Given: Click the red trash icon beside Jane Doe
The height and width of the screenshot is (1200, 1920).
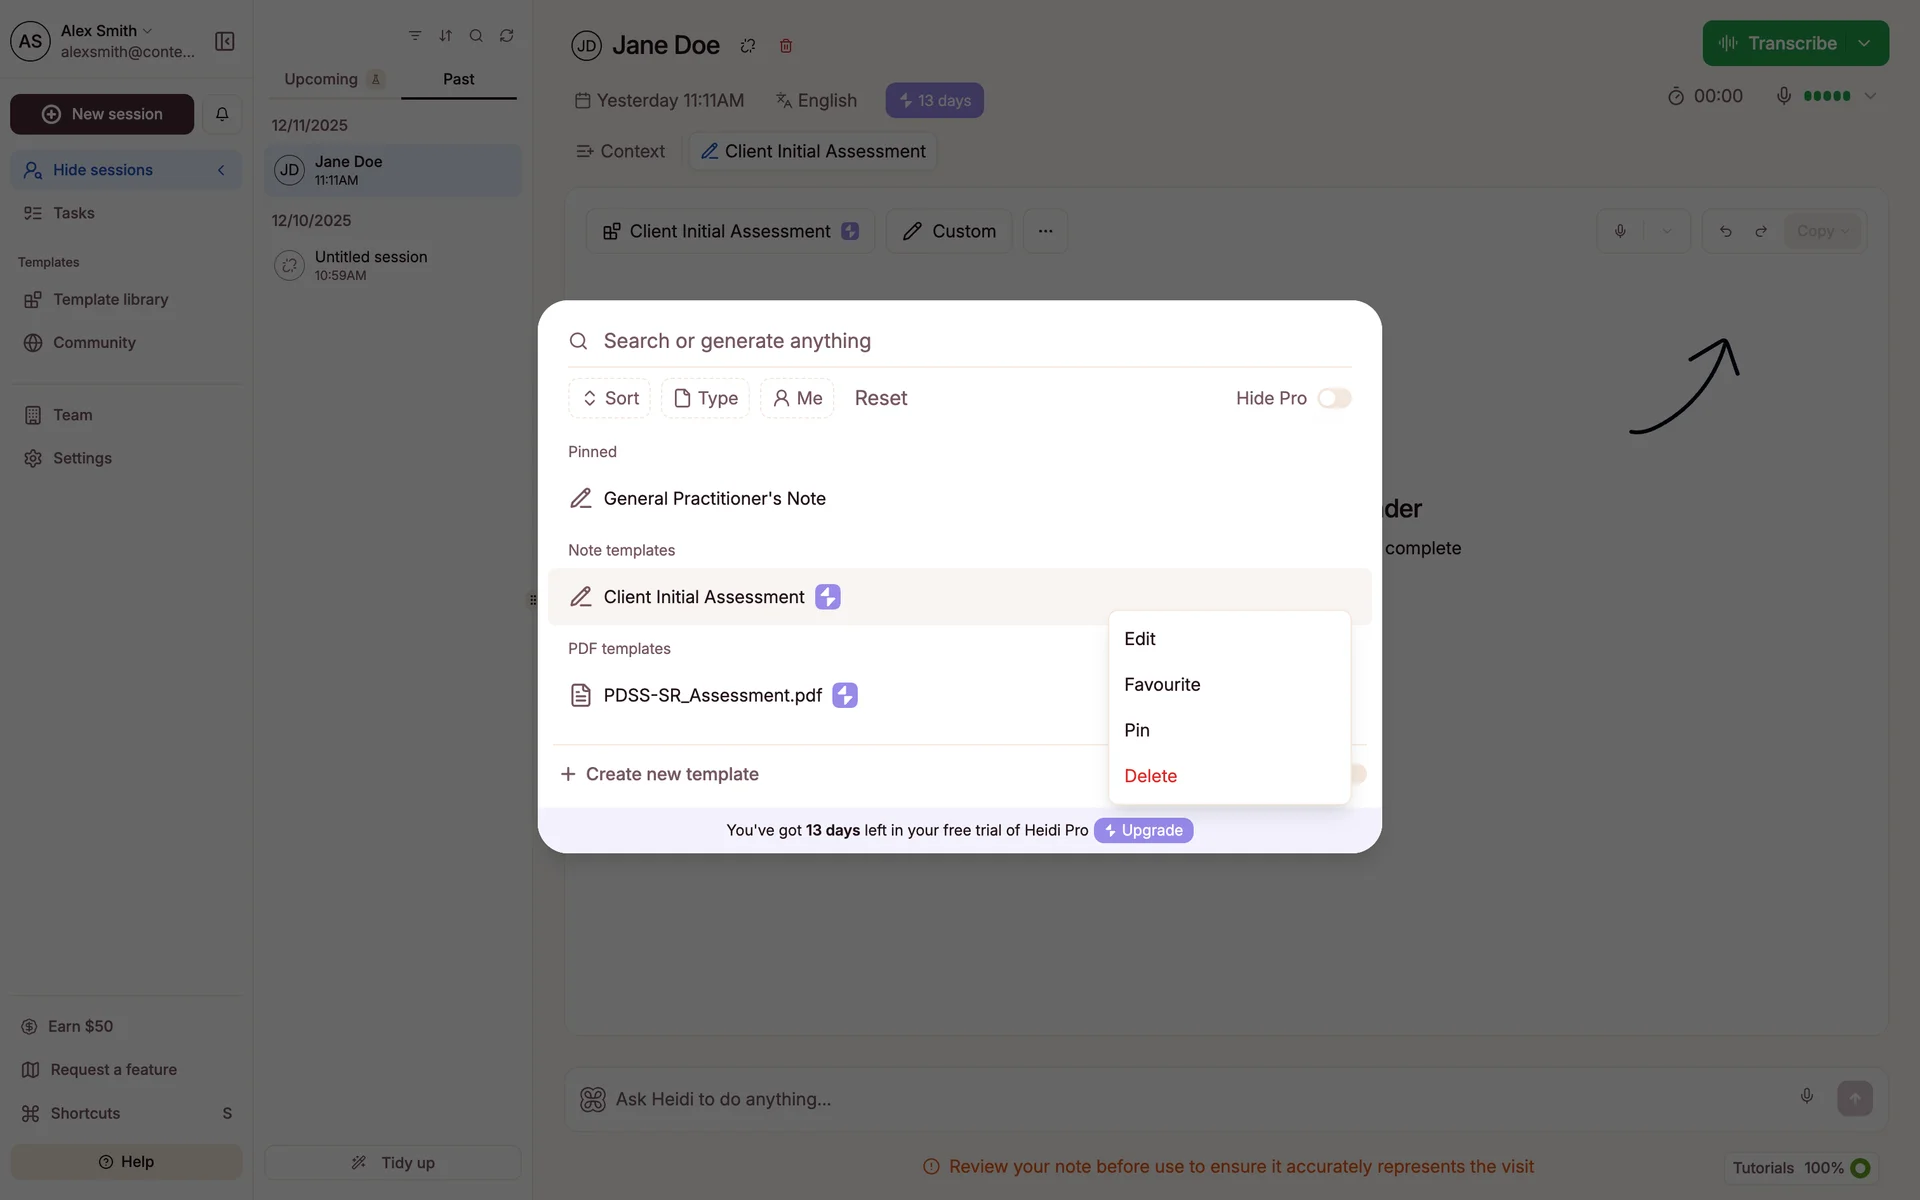Looking at the screenshot, I should coord(786,46).
